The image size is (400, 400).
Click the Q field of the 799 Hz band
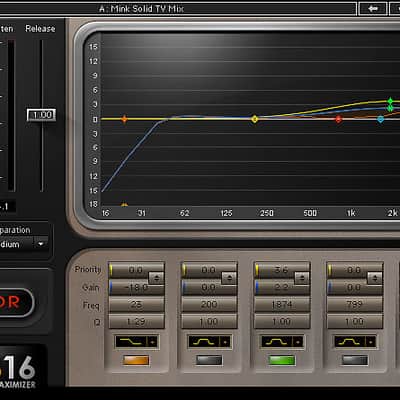355,322
